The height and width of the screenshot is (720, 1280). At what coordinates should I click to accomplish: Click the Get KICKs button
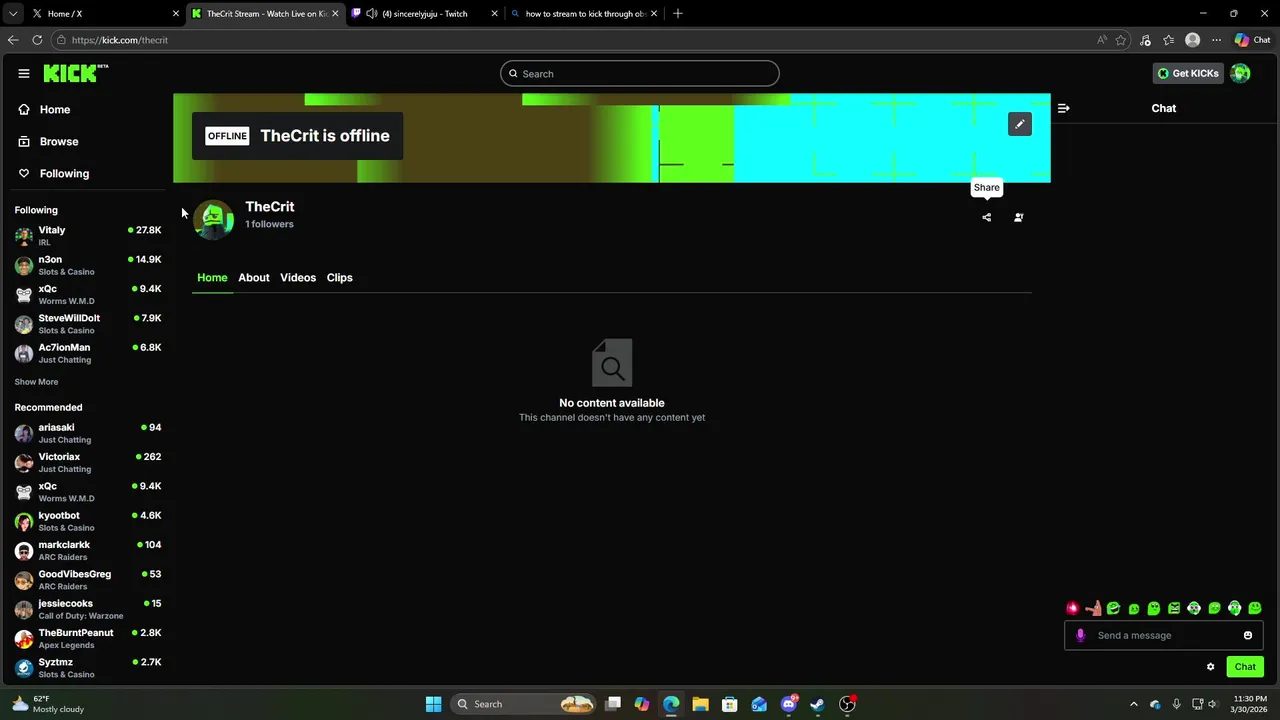pos(1188,73)
